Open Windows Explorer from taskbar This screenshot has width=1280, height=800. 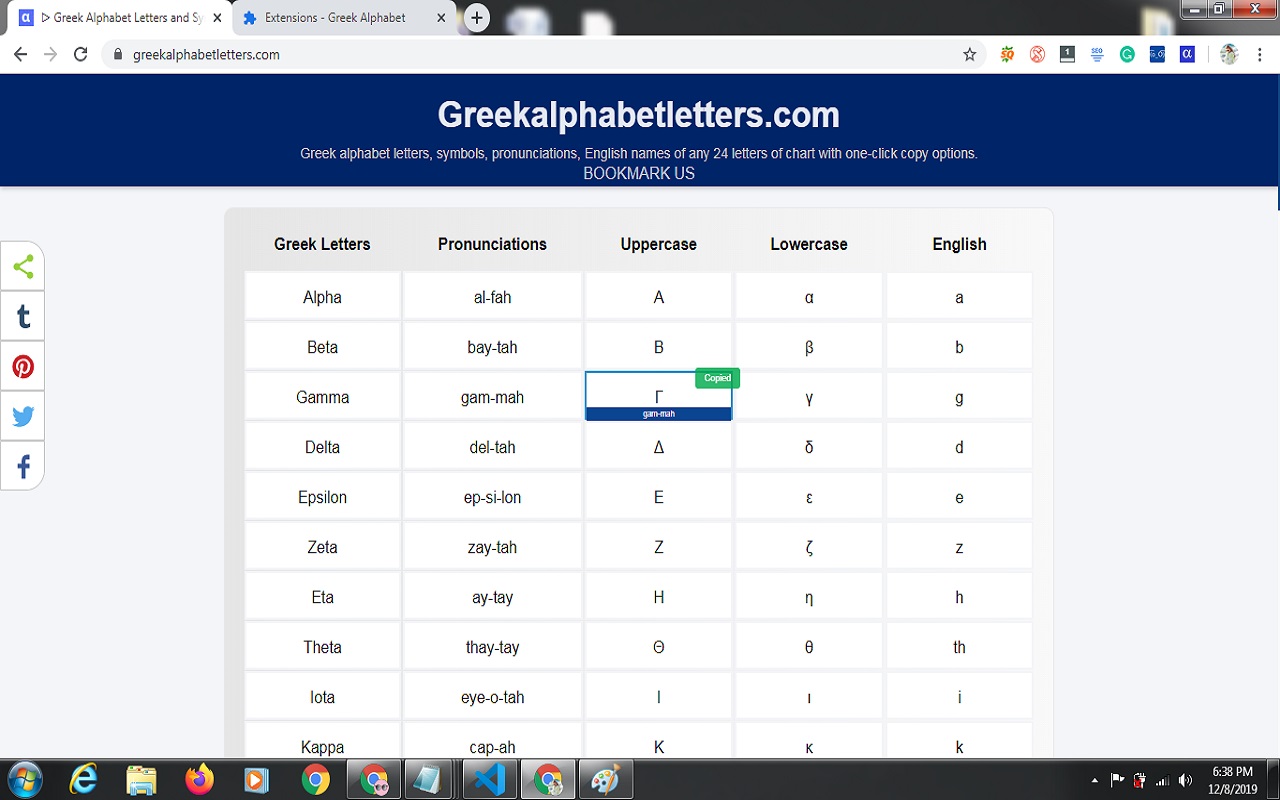click(x=141, y=780)
